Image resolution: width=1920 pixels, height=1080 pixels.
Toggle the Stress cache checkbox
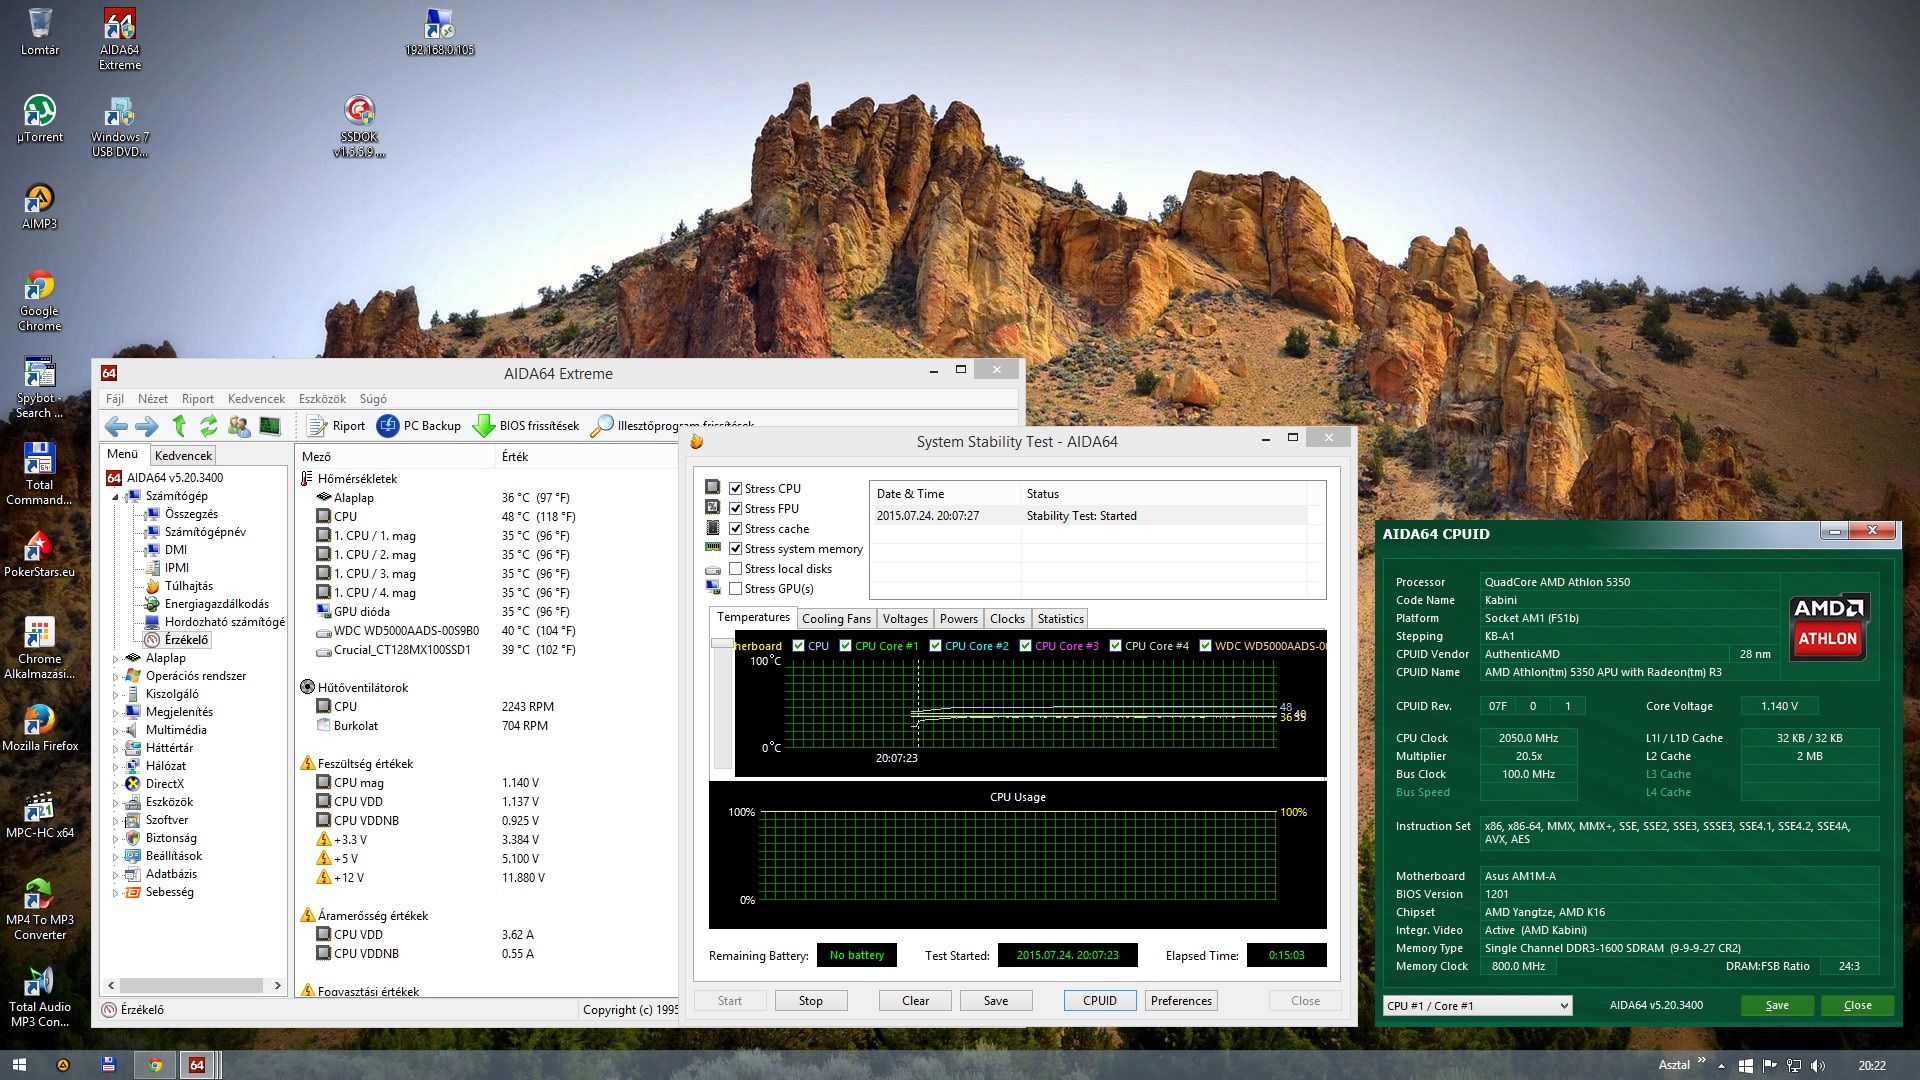(736, 529)
